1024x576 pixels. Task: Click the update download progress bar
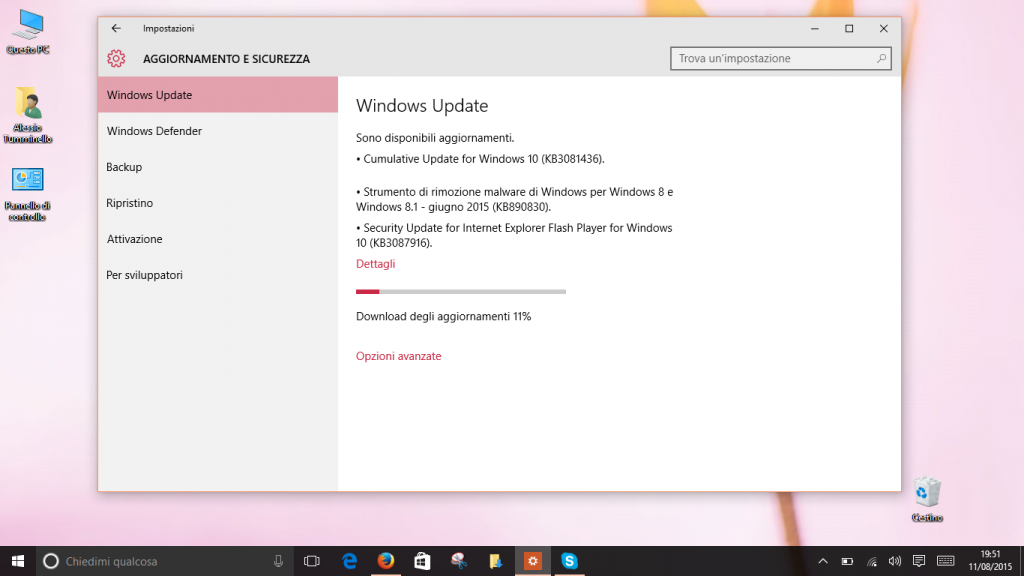tap(461, 291)
